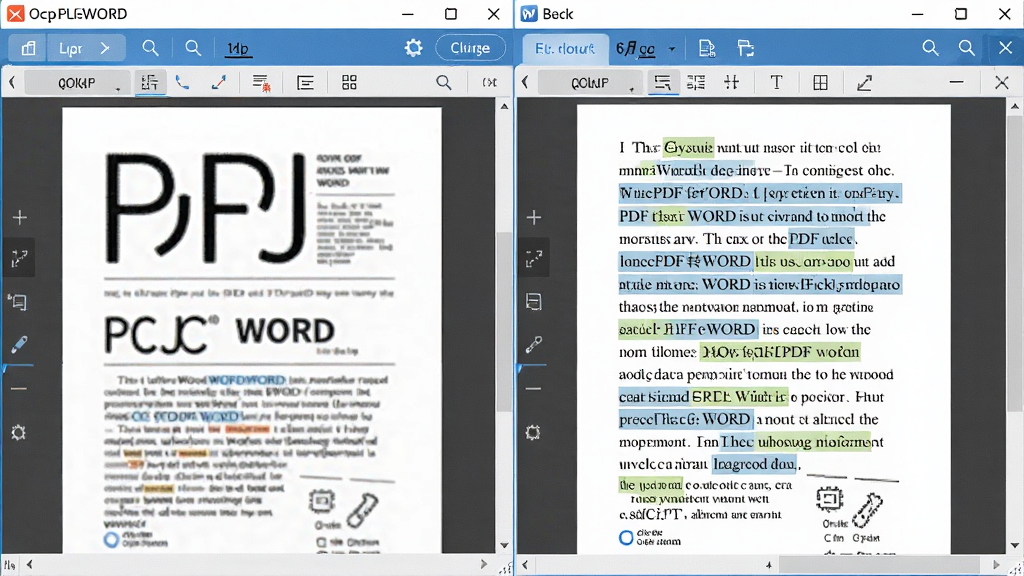Select the blue highlighter pen in OcpPLEWORD sidebar

[x=19, y=344]
